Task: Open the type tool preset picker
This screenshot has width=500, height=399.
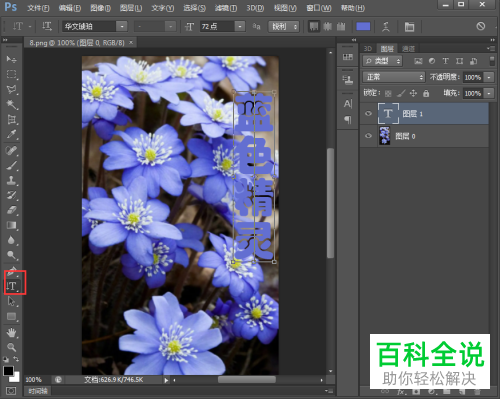Action: (21, 26)
